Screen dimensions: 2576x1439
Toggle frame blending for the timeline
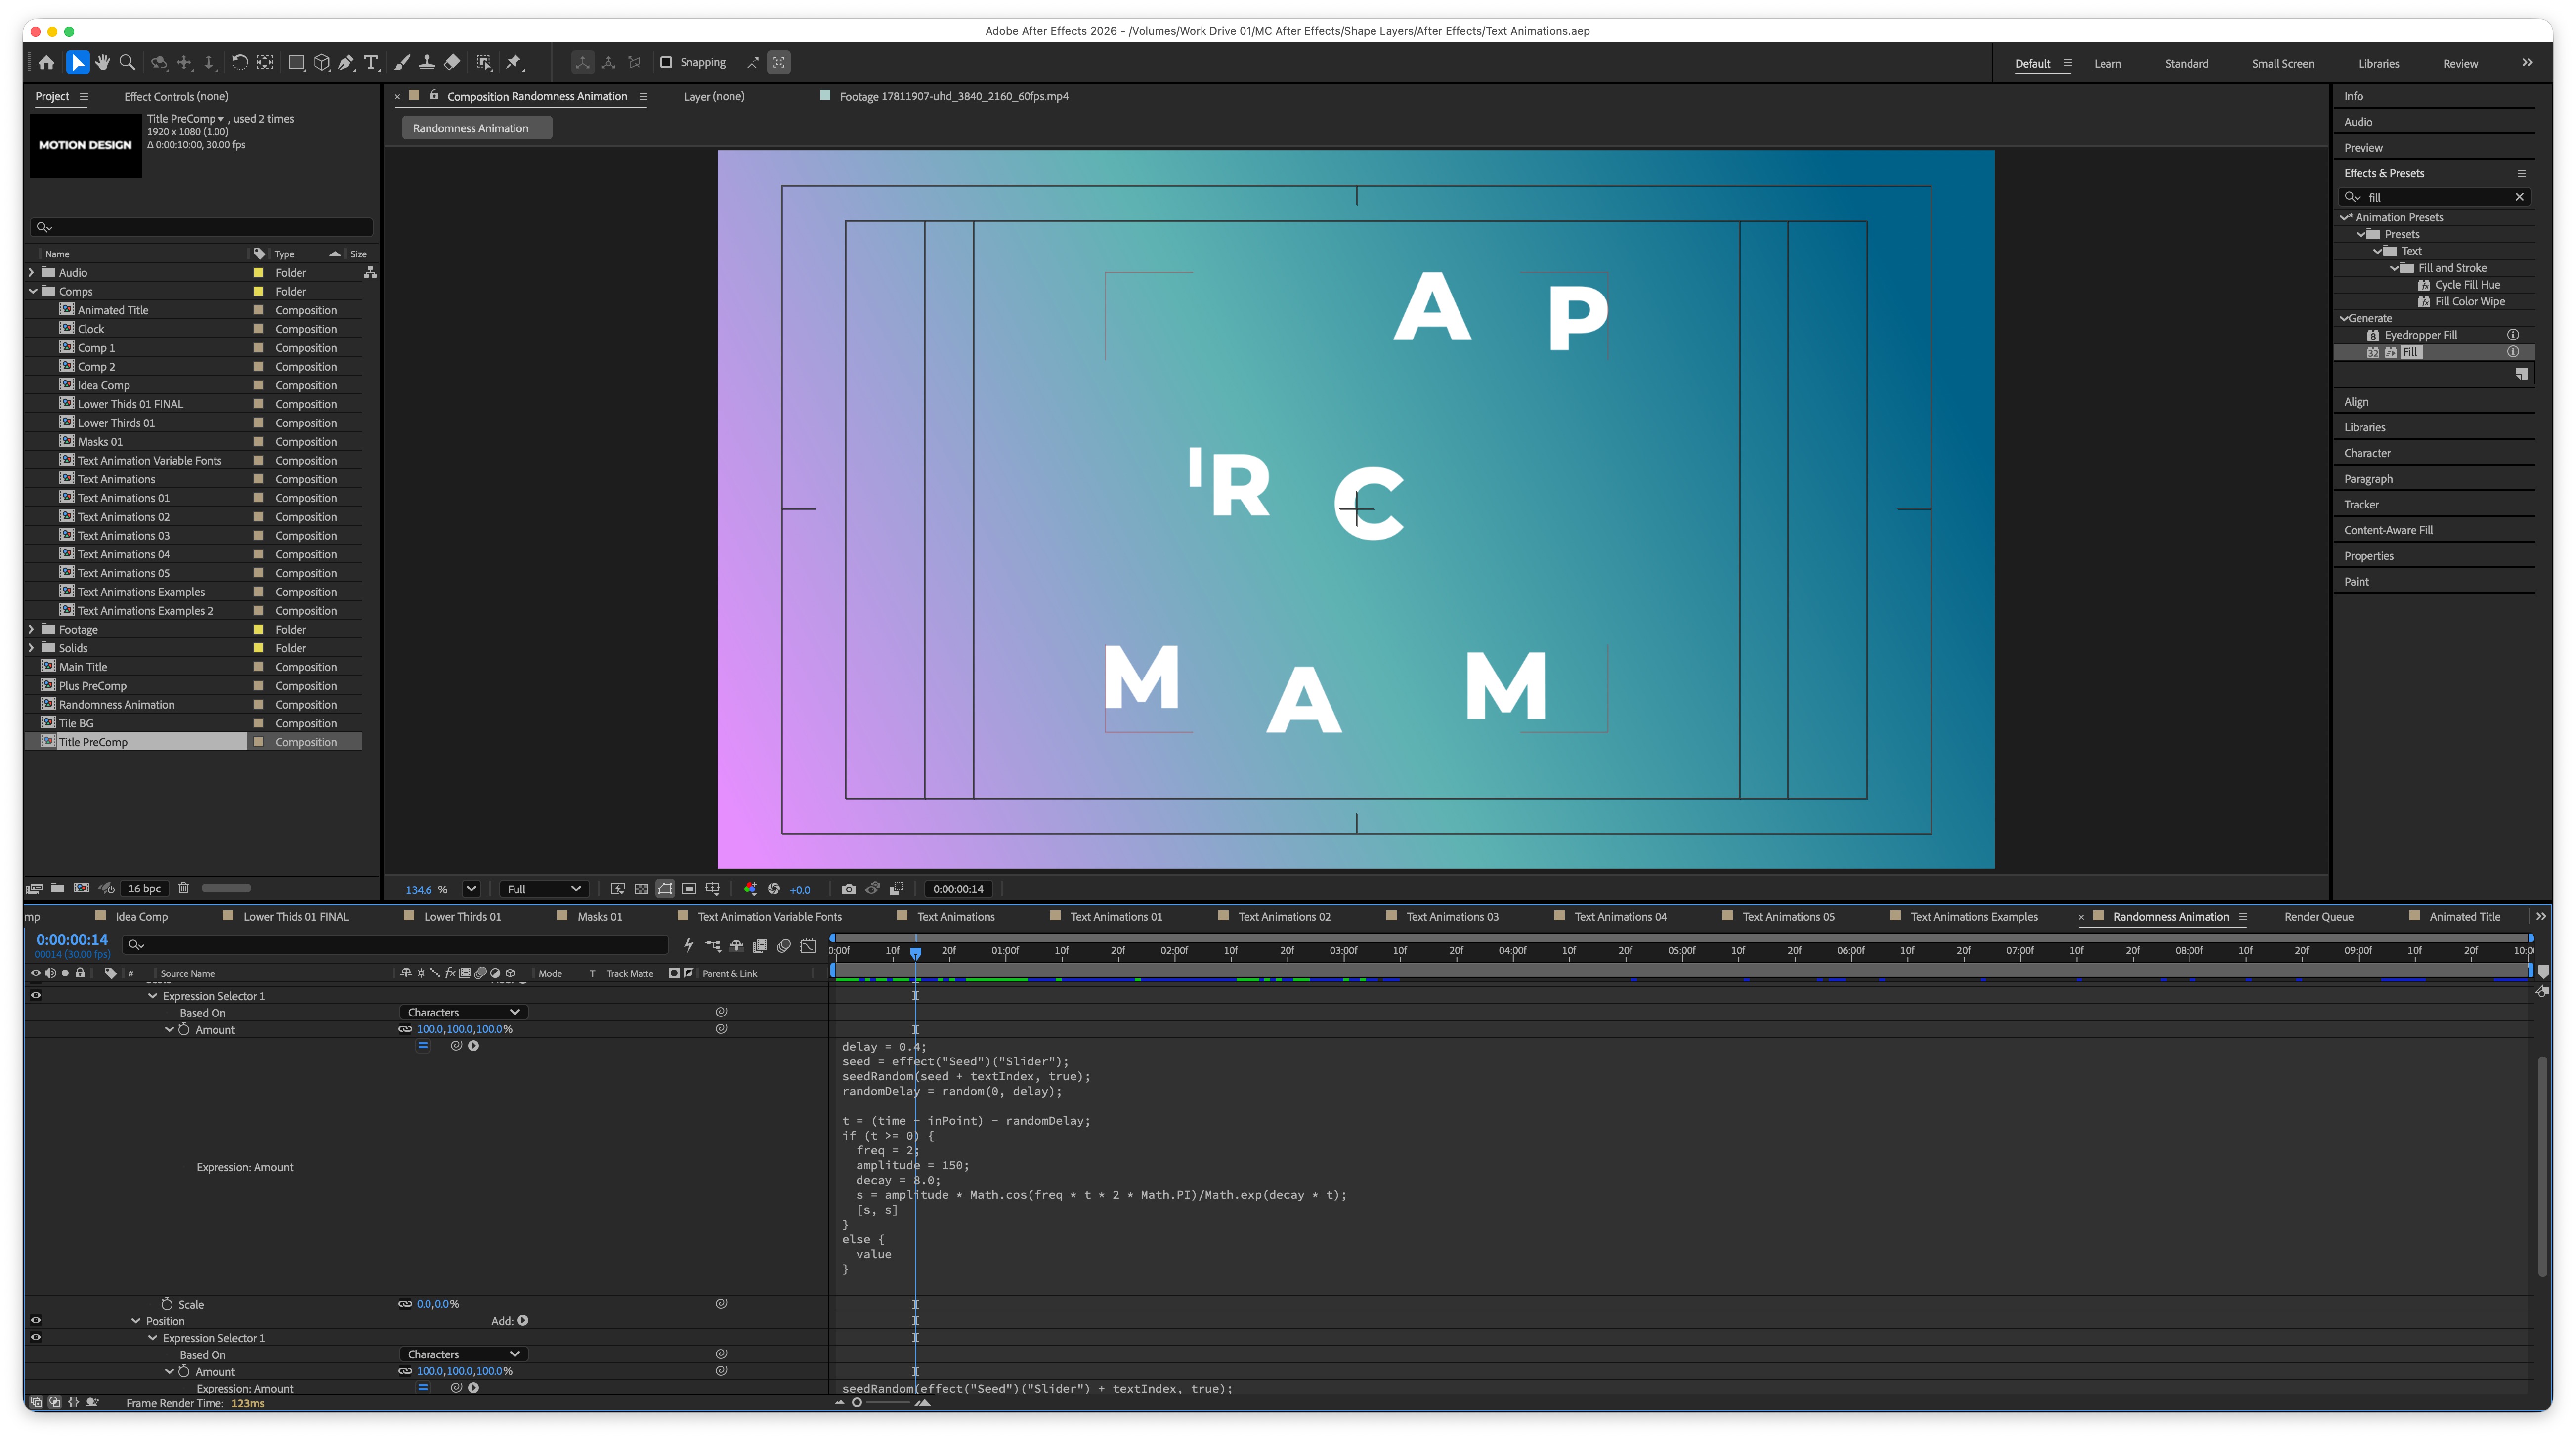760,945
